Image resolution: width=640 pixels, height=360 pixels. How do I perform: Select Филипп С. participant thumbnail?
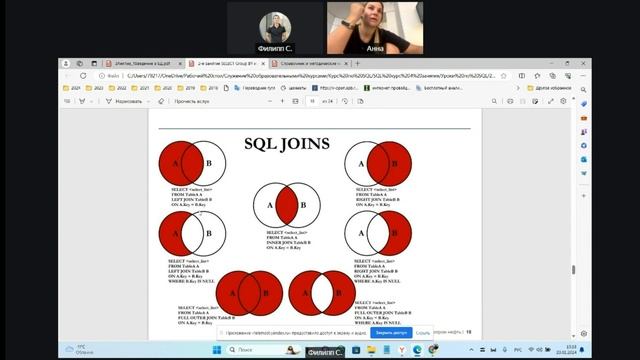[x=275, y=28]
